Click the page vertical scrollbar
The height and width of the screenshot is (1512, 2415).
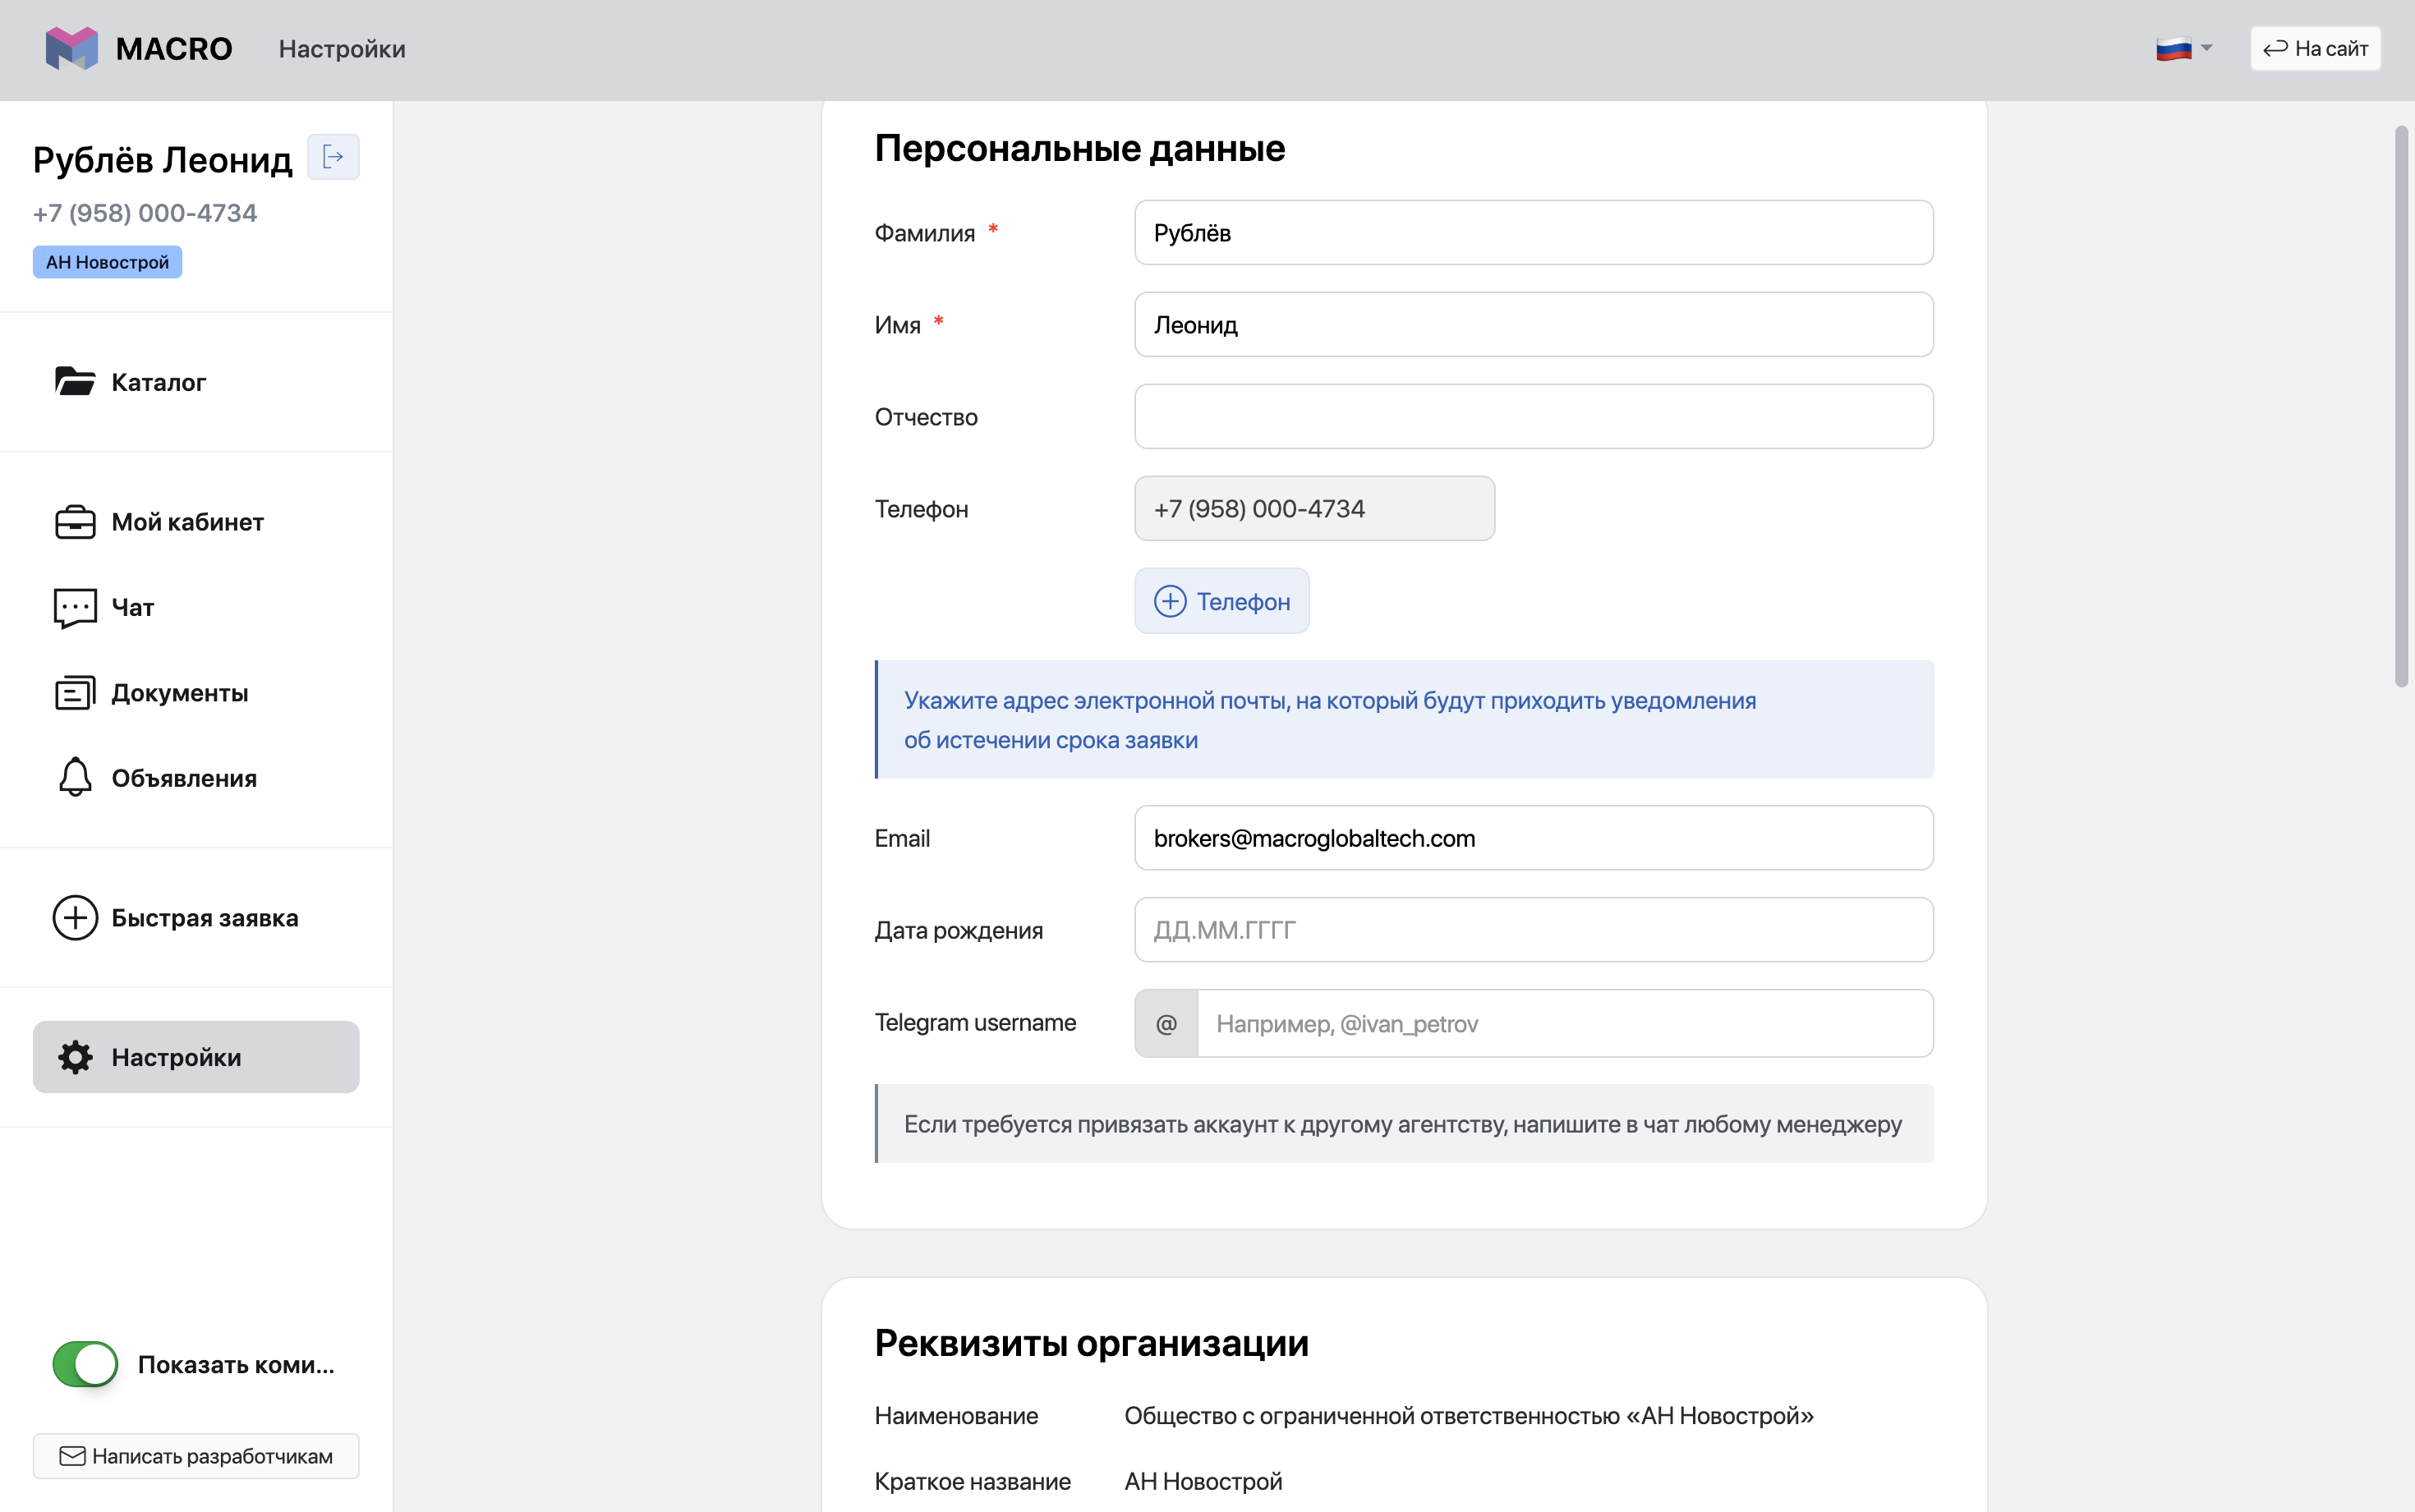[x=2402, y=406]
